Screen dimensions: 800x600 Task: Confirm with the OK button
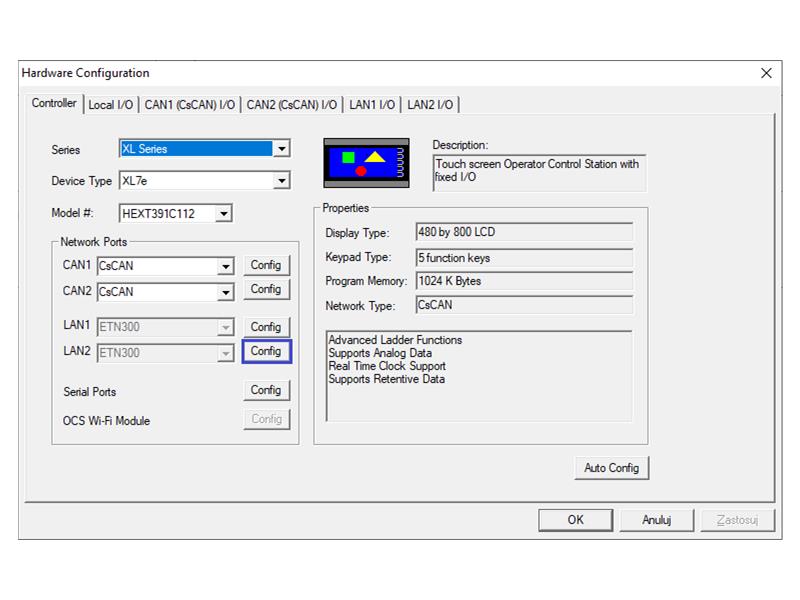(x=576, y=520)
